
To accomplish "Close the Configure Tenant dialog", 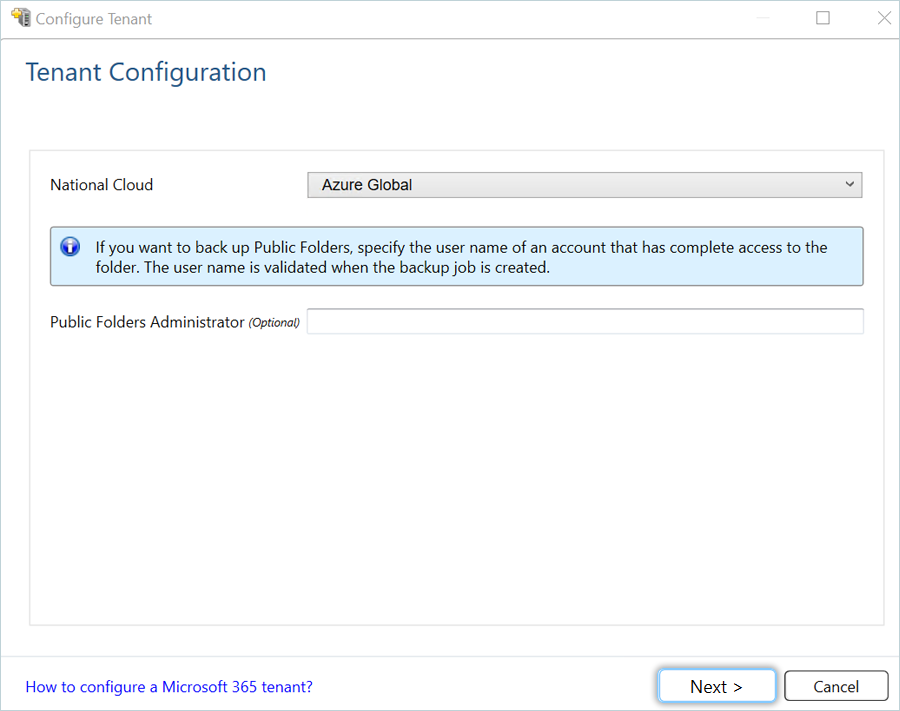I will click(x=884, y=18).
